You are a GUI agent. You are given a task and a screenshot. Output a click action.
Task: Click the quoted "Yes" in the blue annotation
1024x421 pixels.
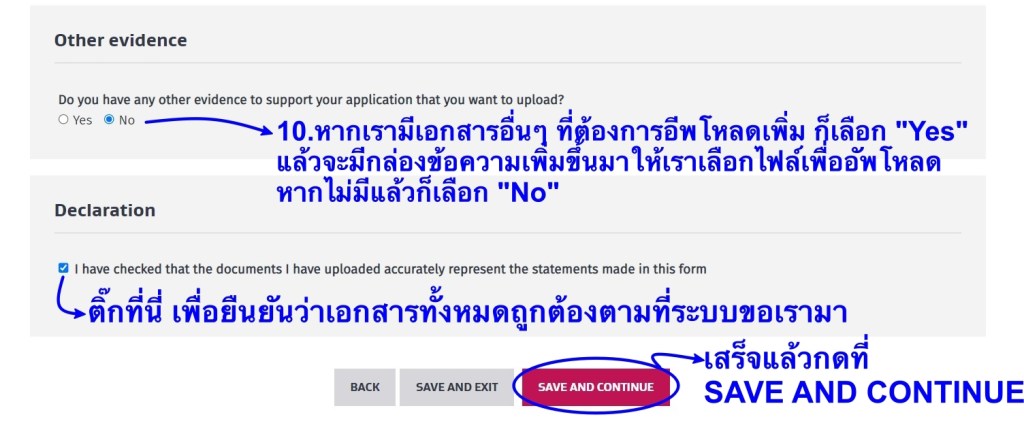click(x=934, y=132)
